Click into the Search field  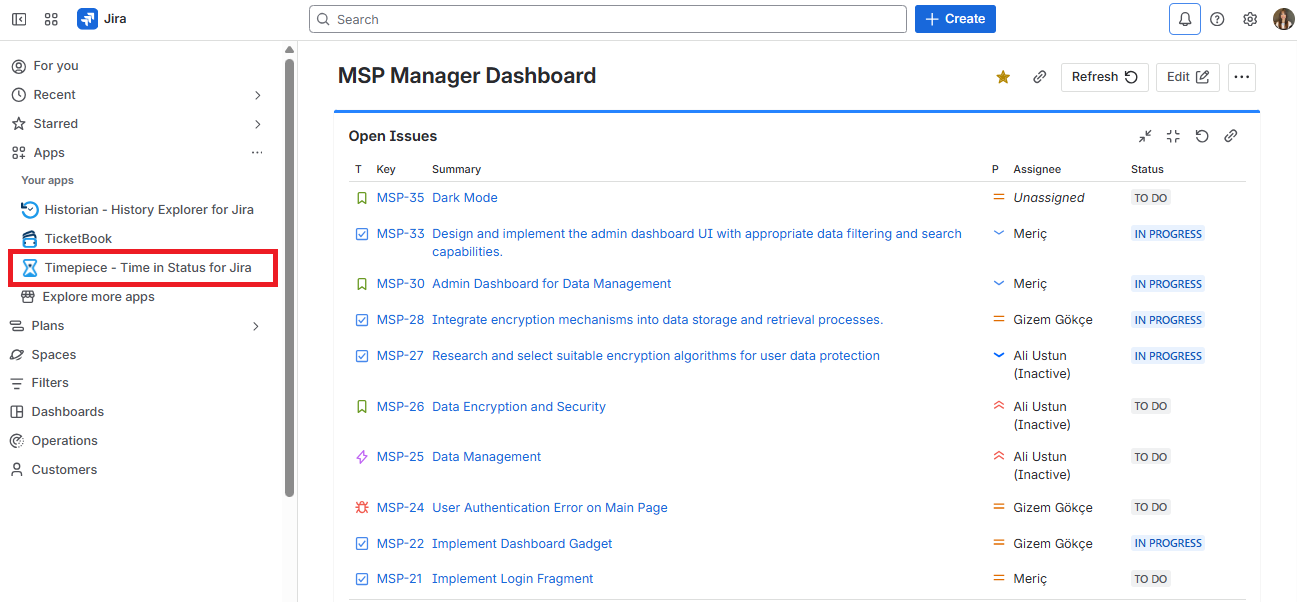(607, 19)
